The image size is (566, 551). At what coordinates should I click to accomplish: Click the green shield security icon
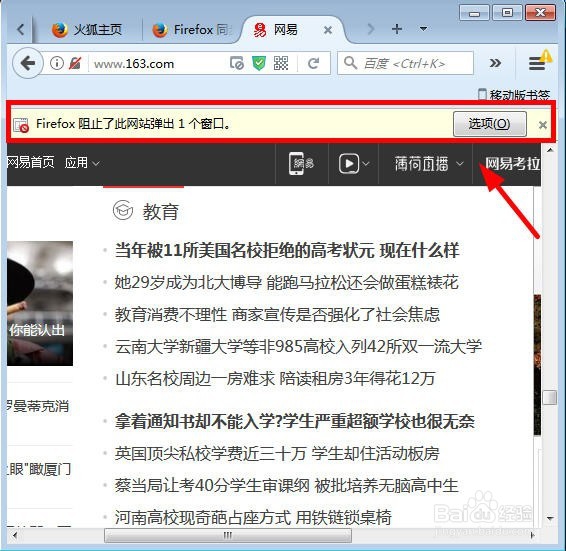[x=259, y=63]
